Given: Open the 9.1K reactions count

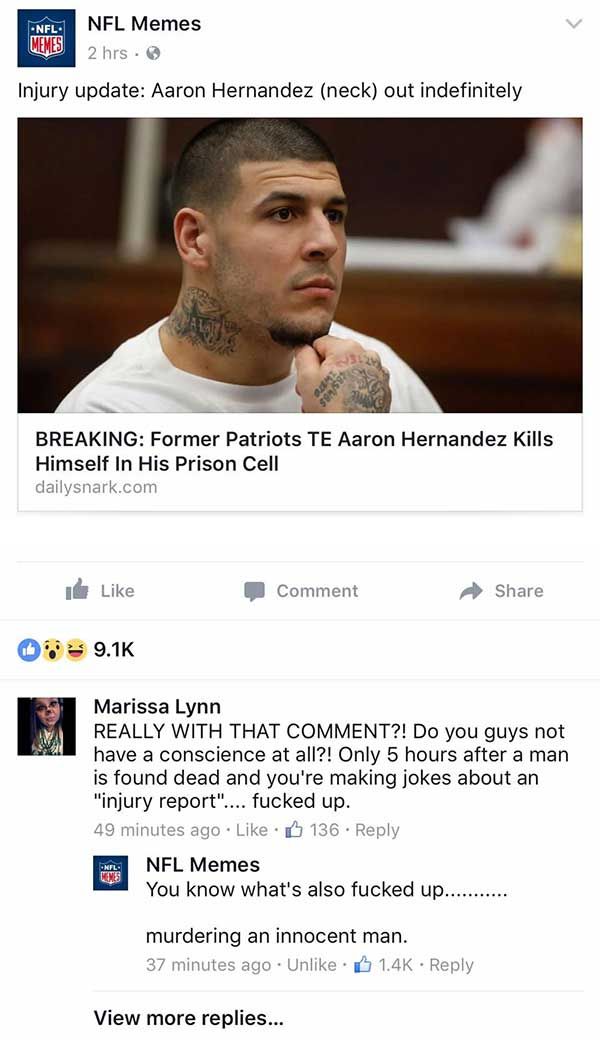Looking at the screenshot, I should pyautogui.click(x=114, y=650).
